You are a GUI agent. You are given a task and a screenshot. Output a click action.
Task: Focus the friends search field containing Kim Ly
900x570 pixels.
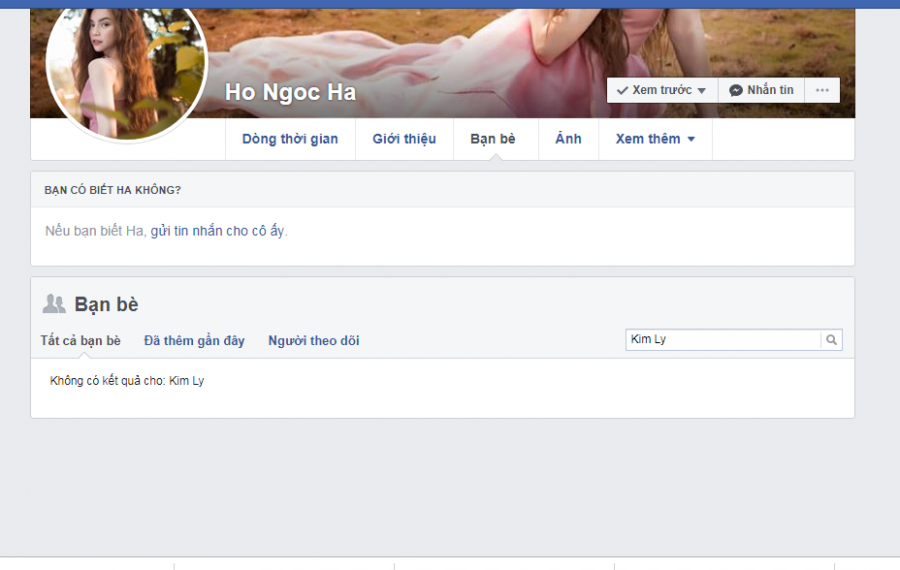click(x=723, y=340)
